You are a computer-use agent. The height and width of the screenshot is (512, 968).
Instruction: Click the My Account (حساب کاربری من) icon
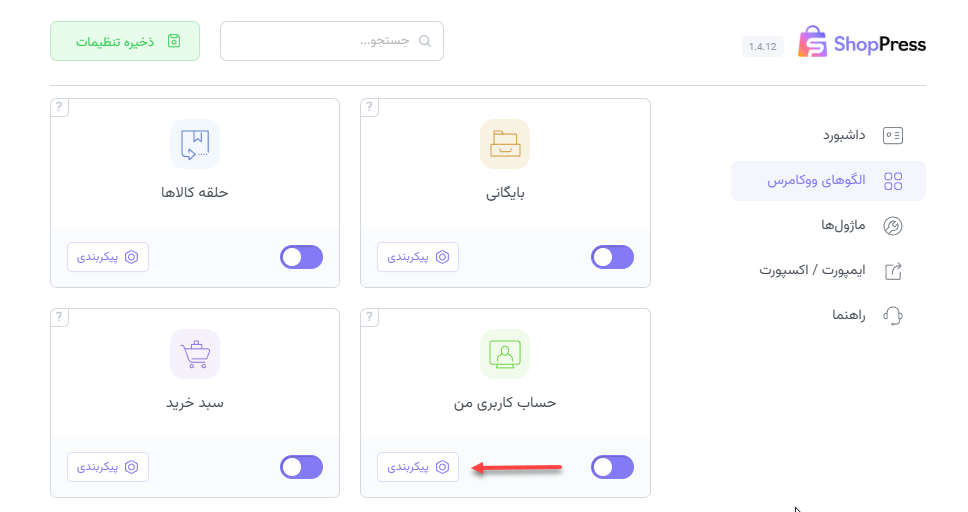505,354
